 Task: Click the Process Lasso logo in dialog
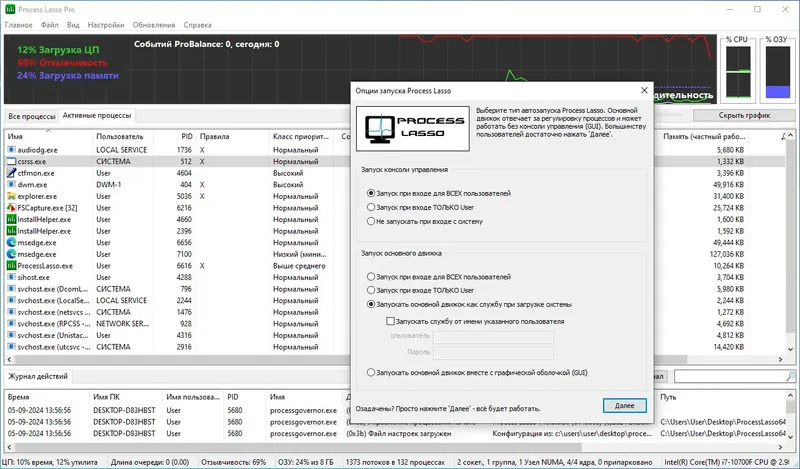(x=413, y=129)
